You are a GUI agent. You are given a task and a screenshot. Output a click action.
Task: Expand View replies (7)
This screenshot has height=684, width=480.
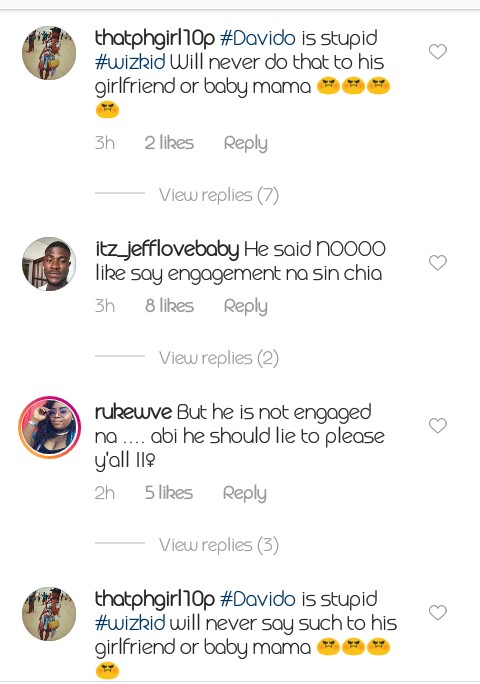[x=219, y=195]
